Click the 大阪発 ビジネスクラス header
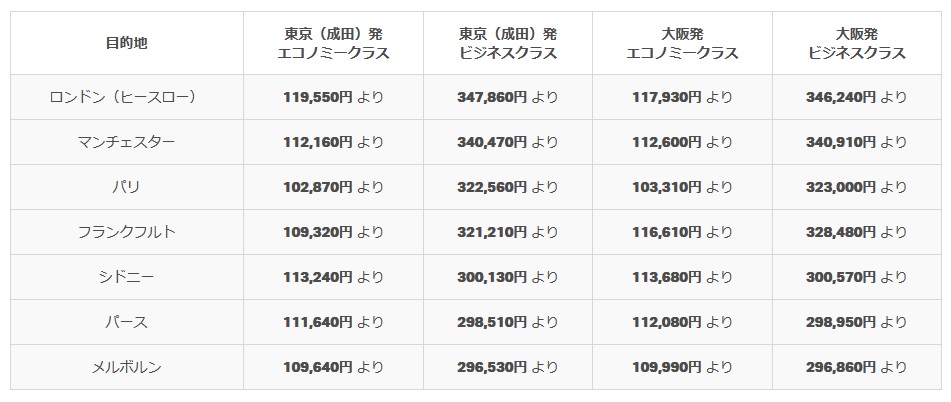 [857, 43]
